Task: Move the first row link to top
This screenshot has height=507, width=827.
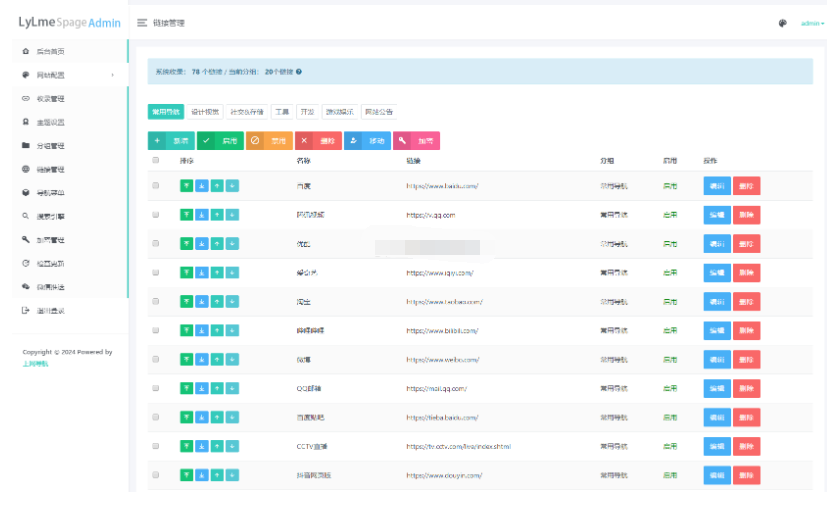Action: (x=186, y=185)
